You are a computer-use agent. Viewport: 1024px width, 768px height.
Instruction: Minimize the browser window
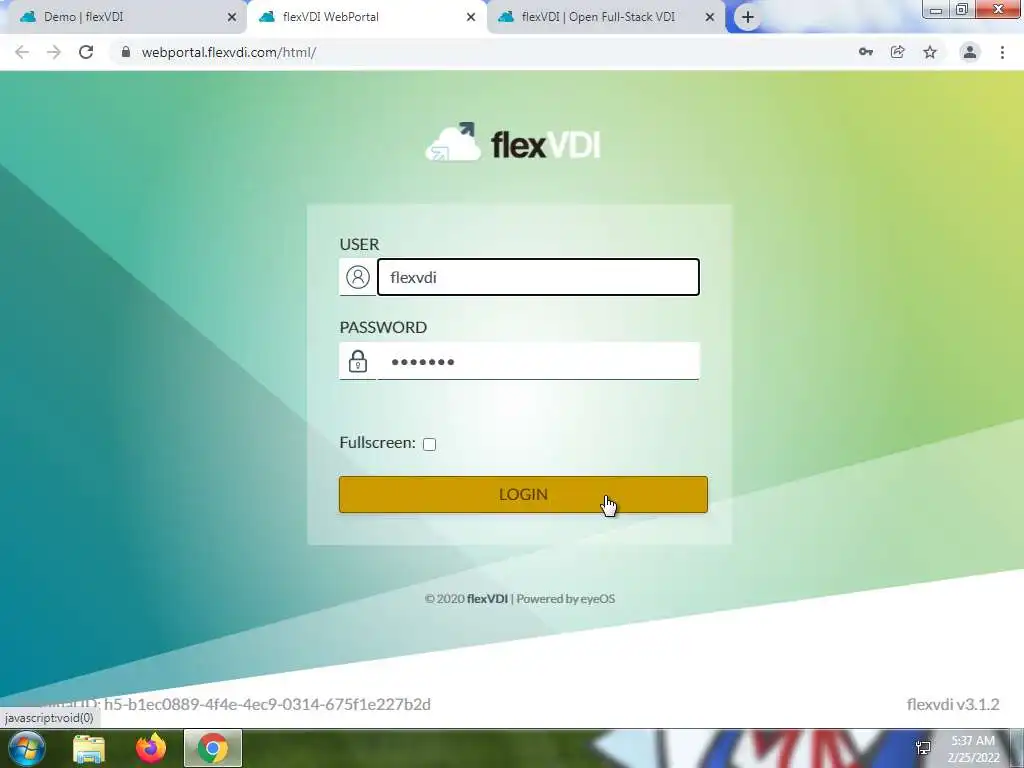pyautogui.click(x=935, y=9)
